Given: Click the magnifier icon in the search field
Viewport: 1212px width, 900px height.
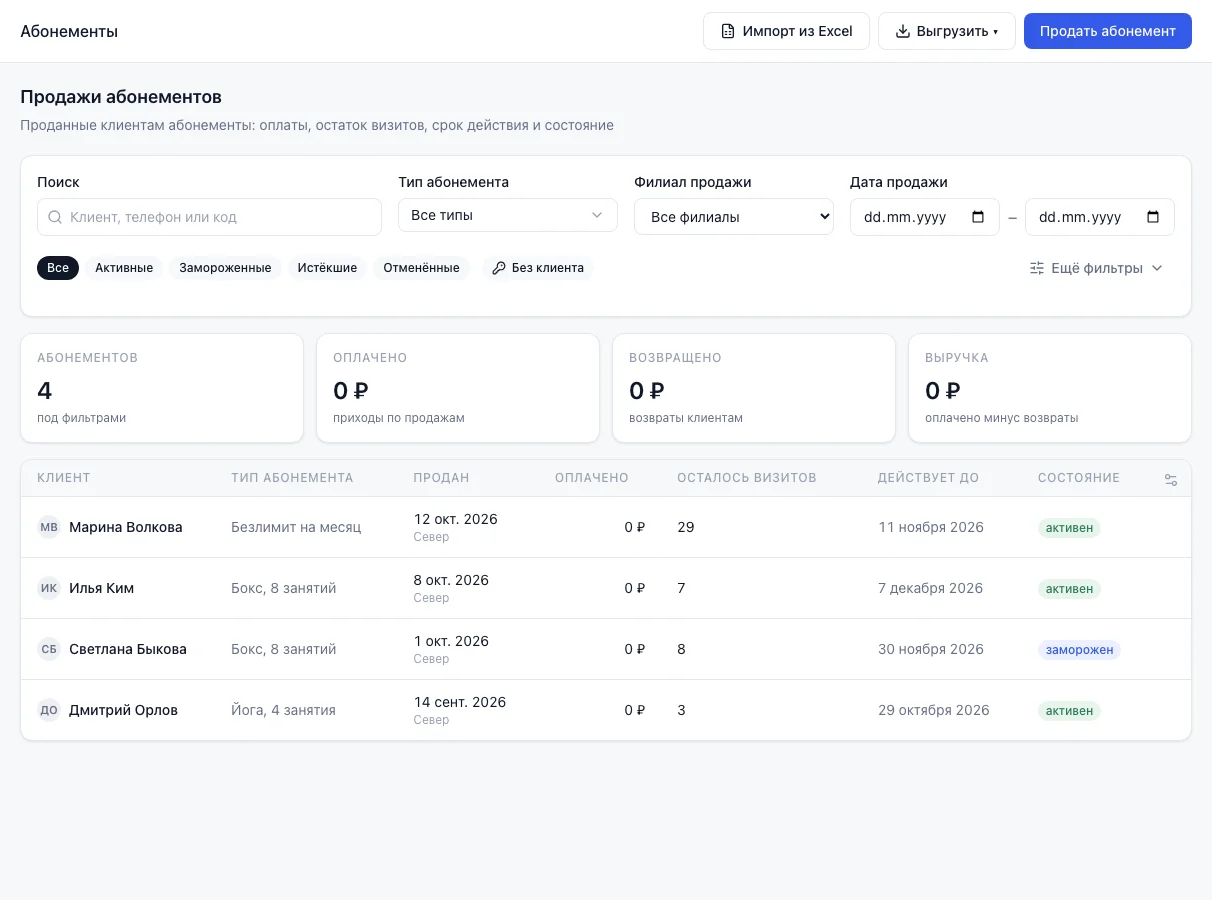Looking at the screenshot, I should [x=56, y=217].
